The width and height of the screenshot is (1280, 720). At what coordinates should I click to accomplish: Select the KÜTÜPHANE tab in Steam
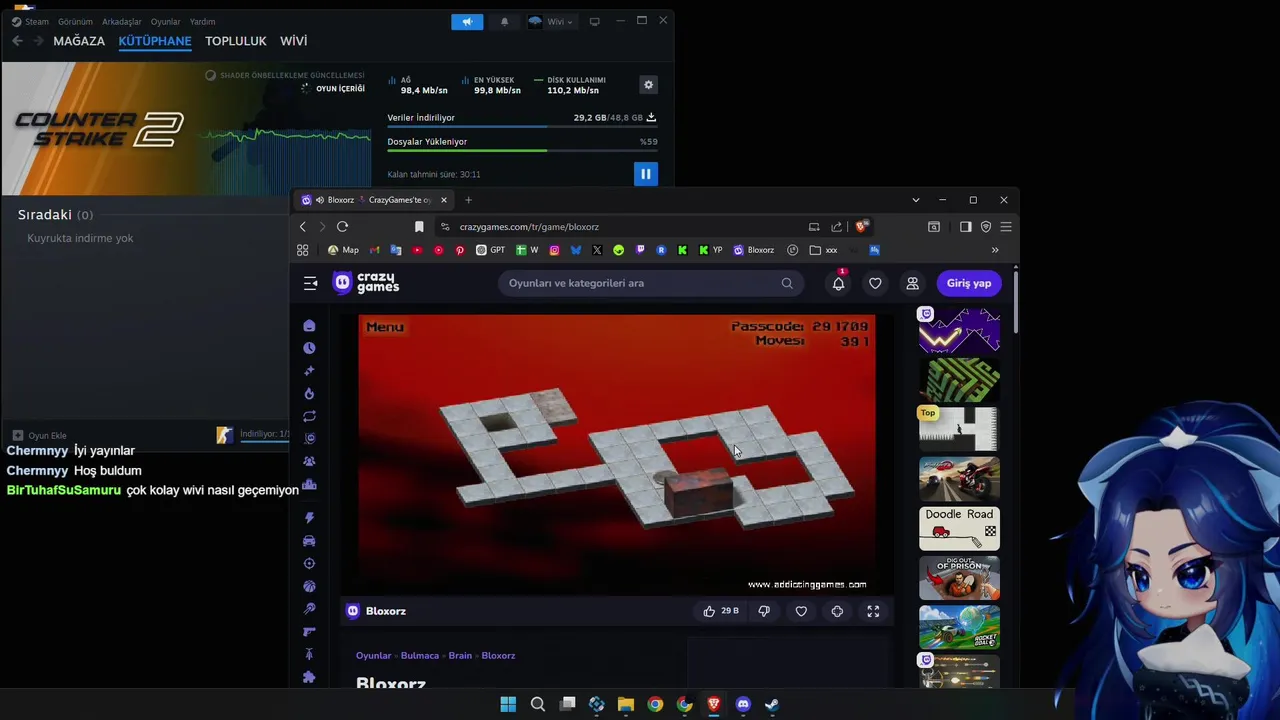155,41
